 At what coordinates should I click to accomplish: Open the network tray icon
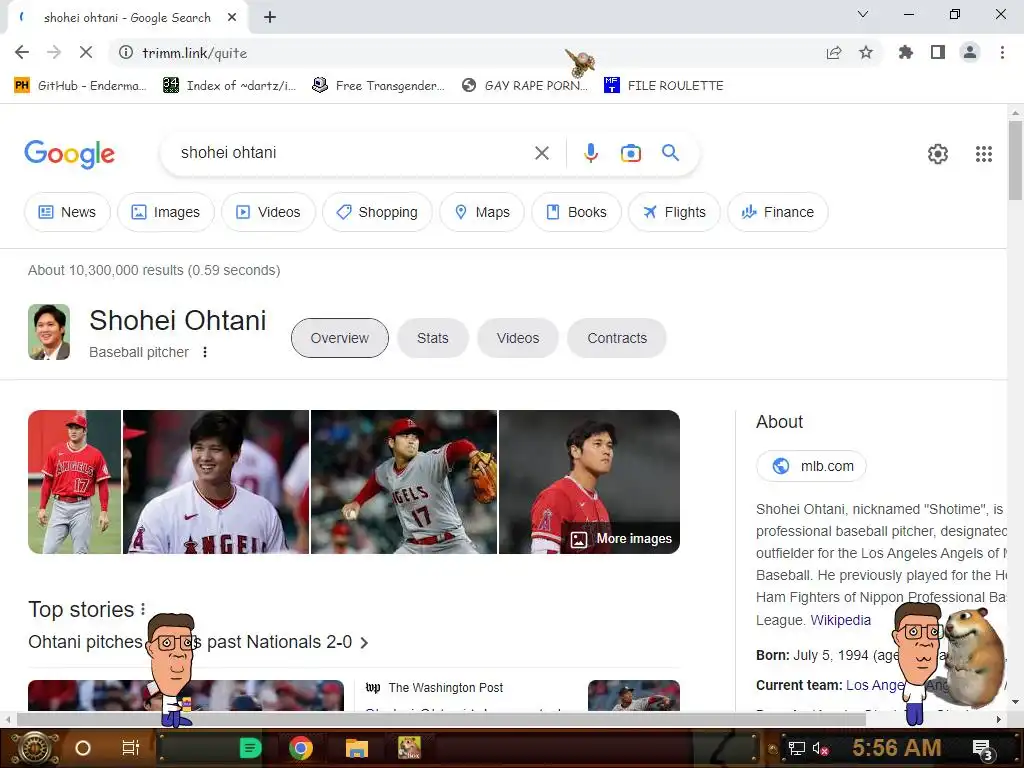tap(796, 748)
